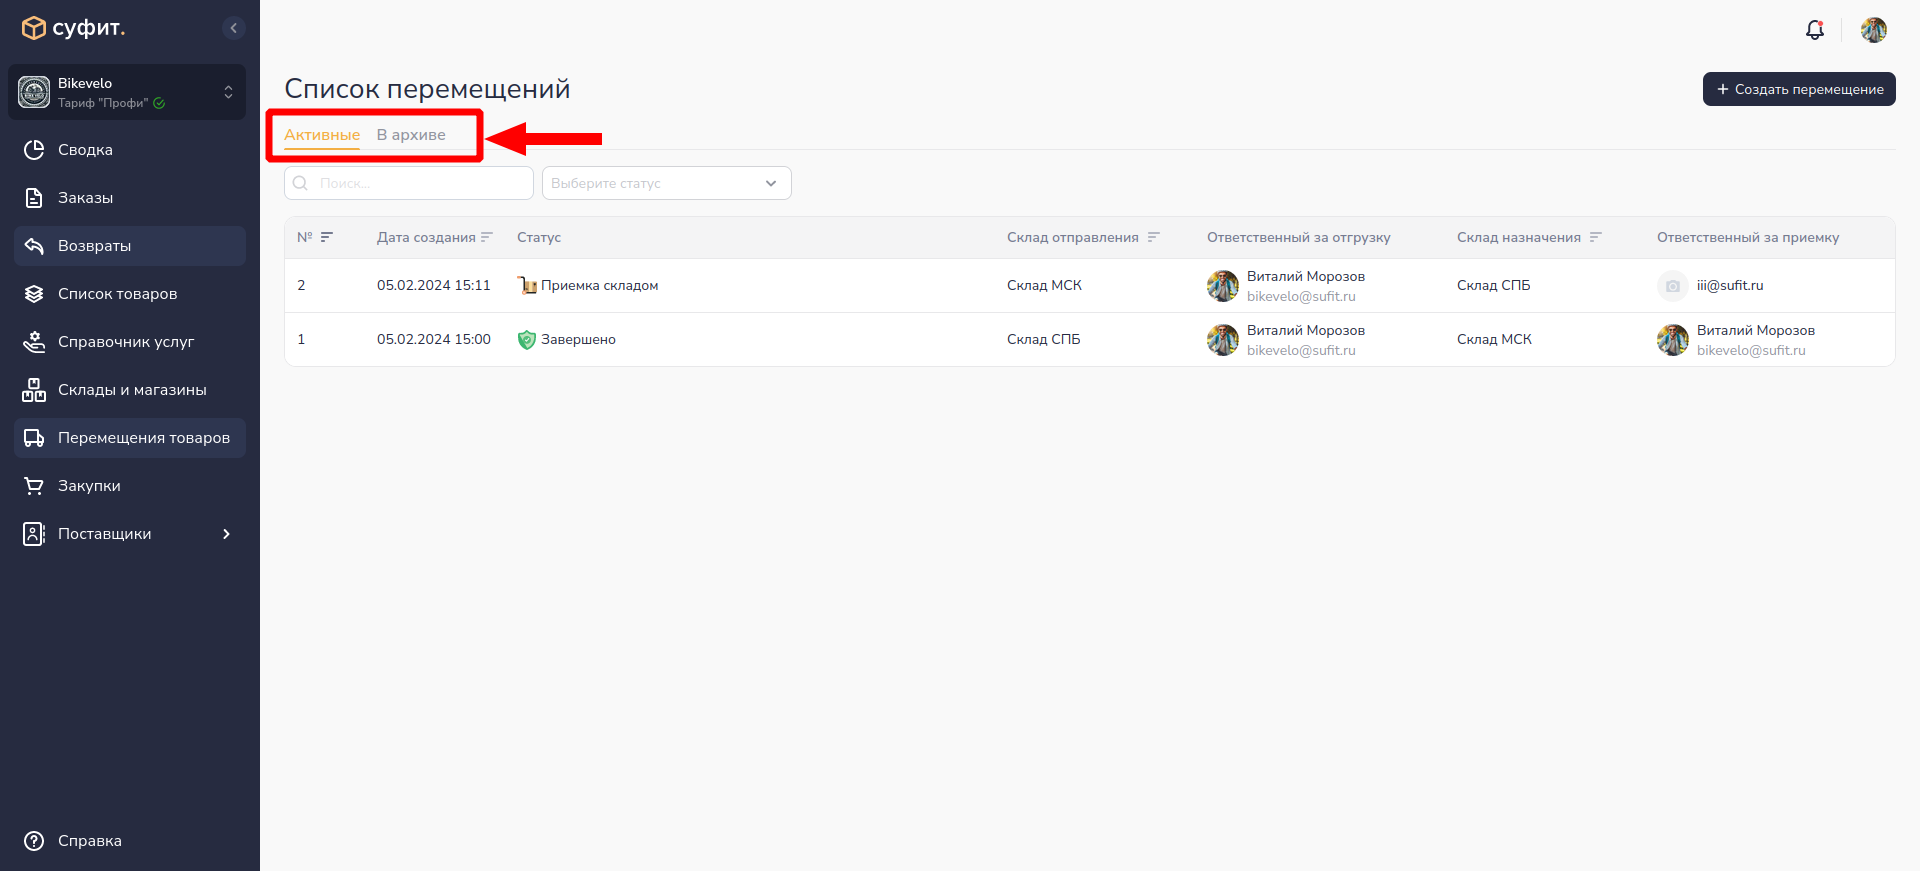Click the date 05.02.2024 15:11
The width and height of the screenshot is (1920, 871).
click(x=434, y=285)
